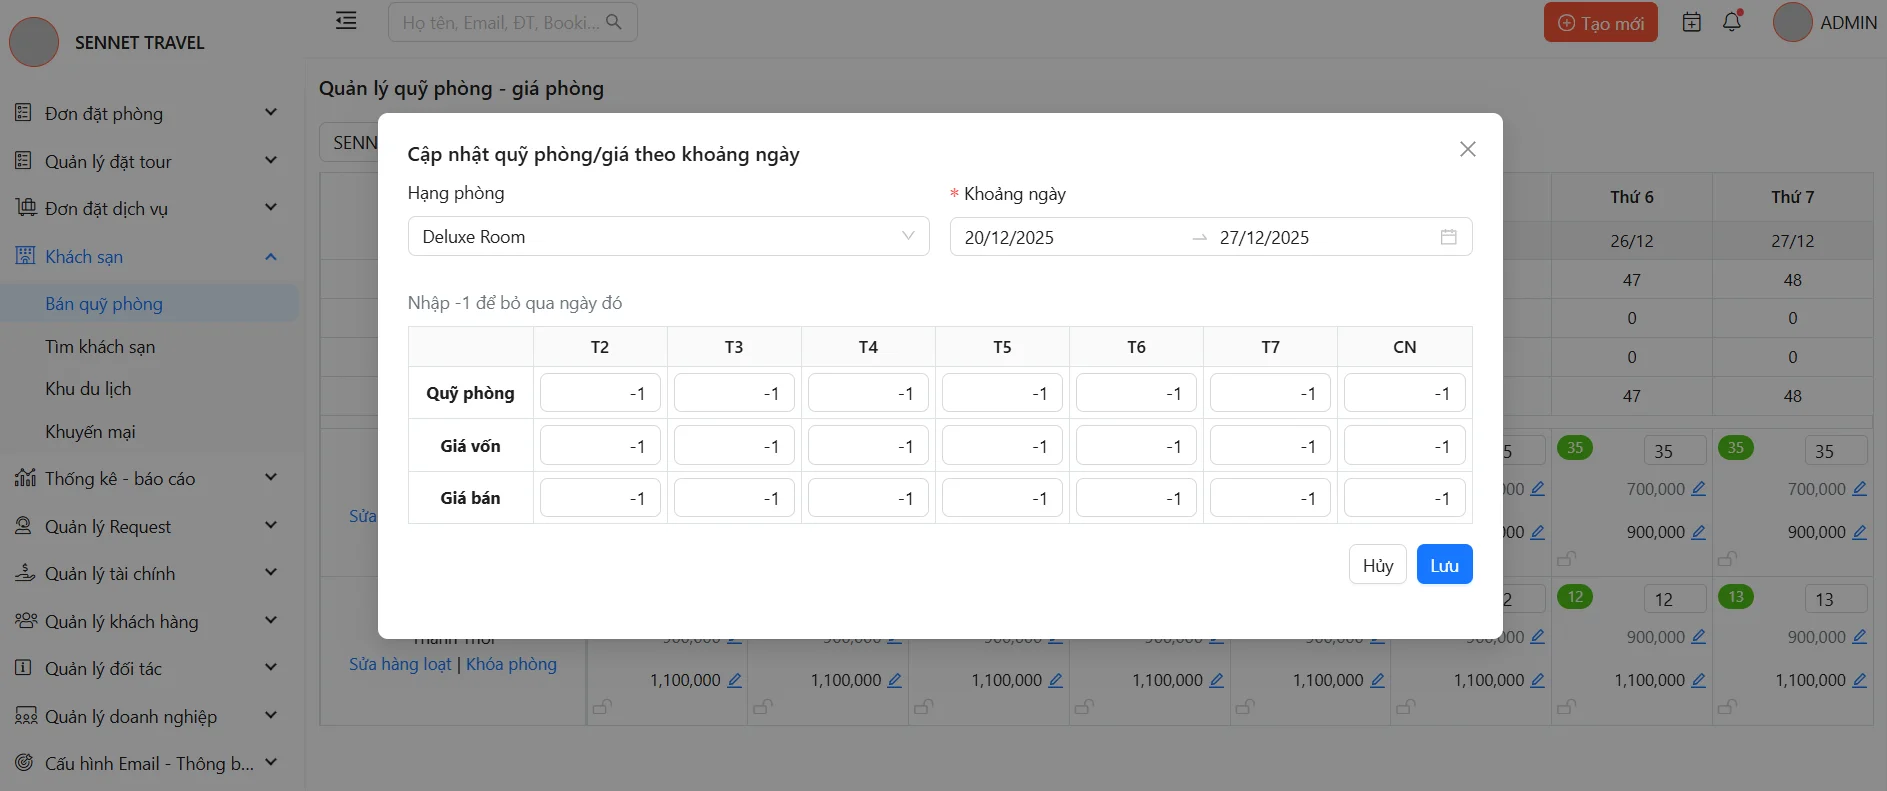Click the notification bell icon
The image size is (1887, 791).
(1732, 22)
